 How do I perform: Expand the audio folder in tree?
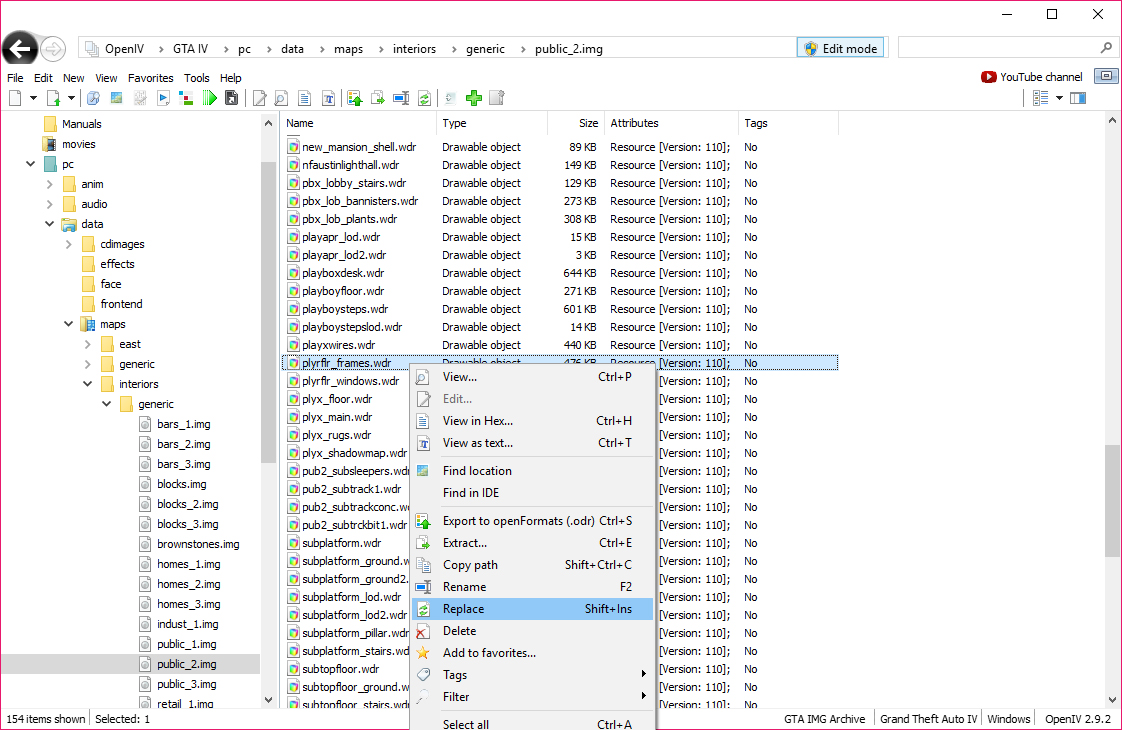pyautogui.click(x=49, y=204)
